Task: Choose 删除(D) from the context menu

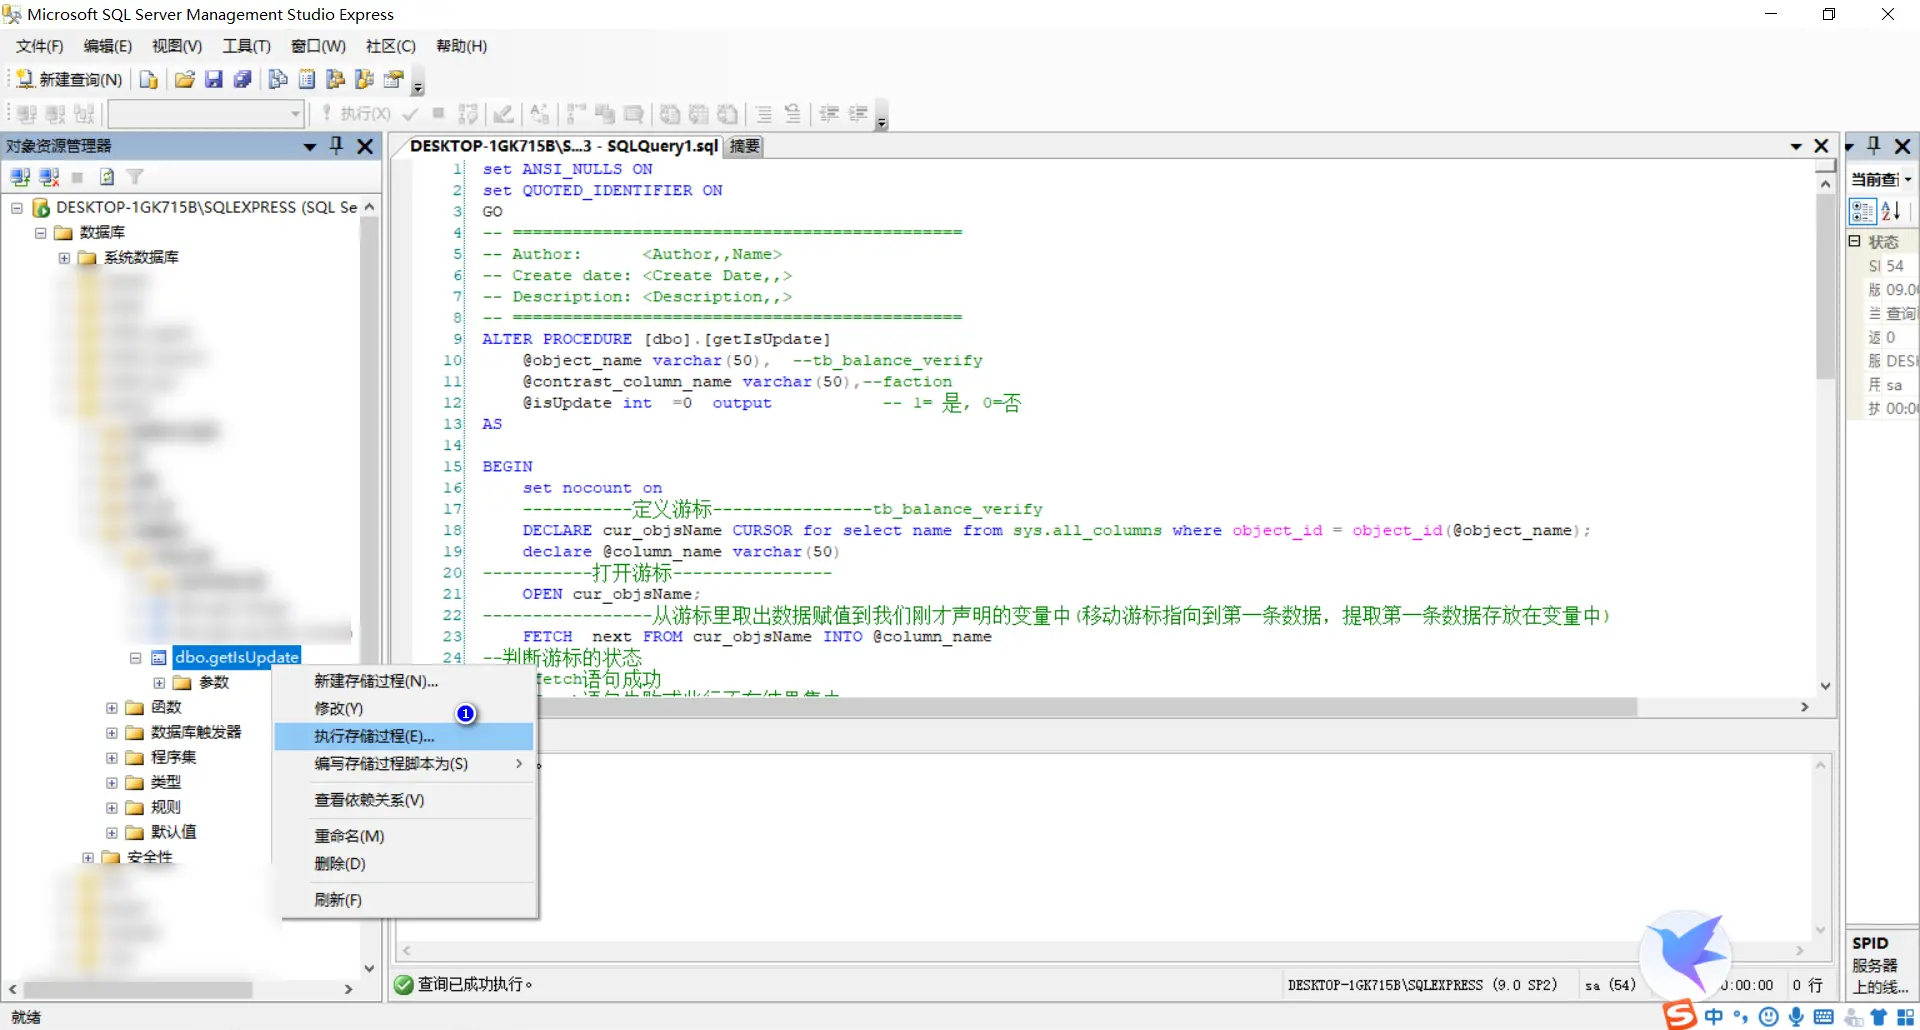Action: pos(406,864)
